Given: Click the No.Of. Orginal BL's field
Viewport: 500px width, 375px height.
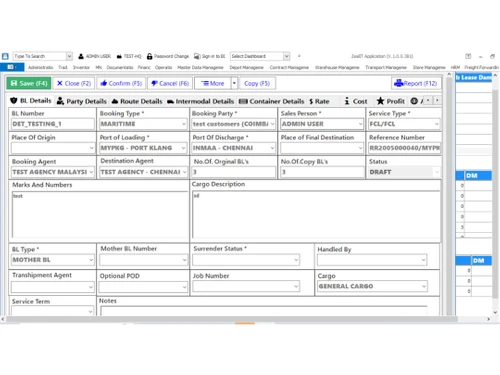Looking at the screenshot, I should (x=234, y=172).
